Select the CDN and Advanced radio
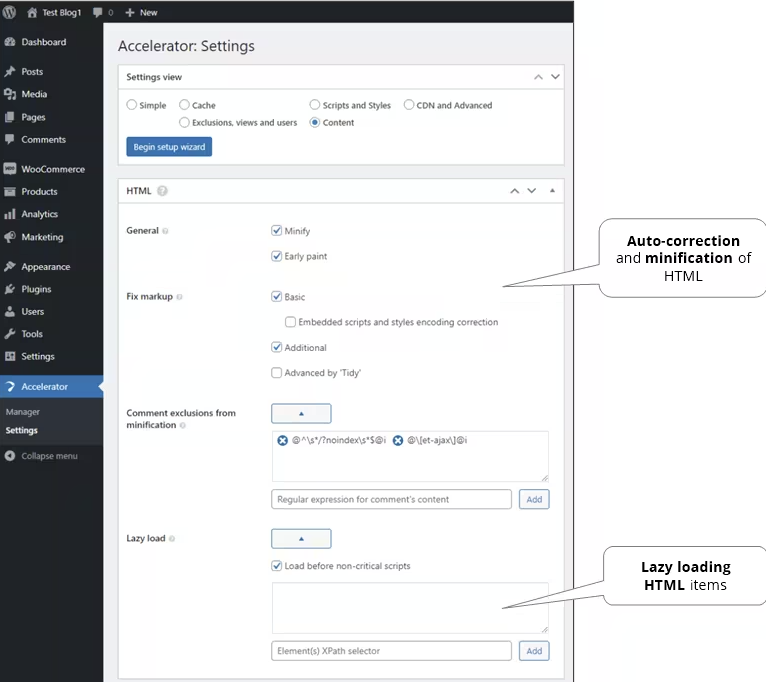The width and height of the screenshot is (766, 682). [x=409, y=105]
